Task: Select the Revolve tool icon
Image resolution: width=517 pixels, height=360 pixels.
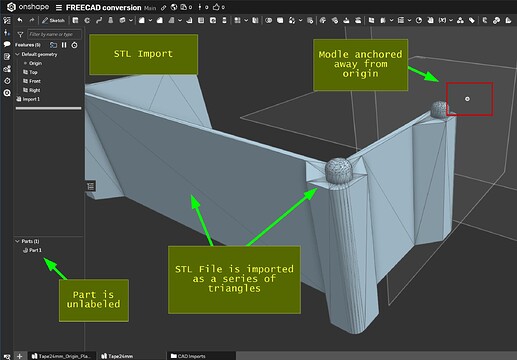Action: point(87,20)
